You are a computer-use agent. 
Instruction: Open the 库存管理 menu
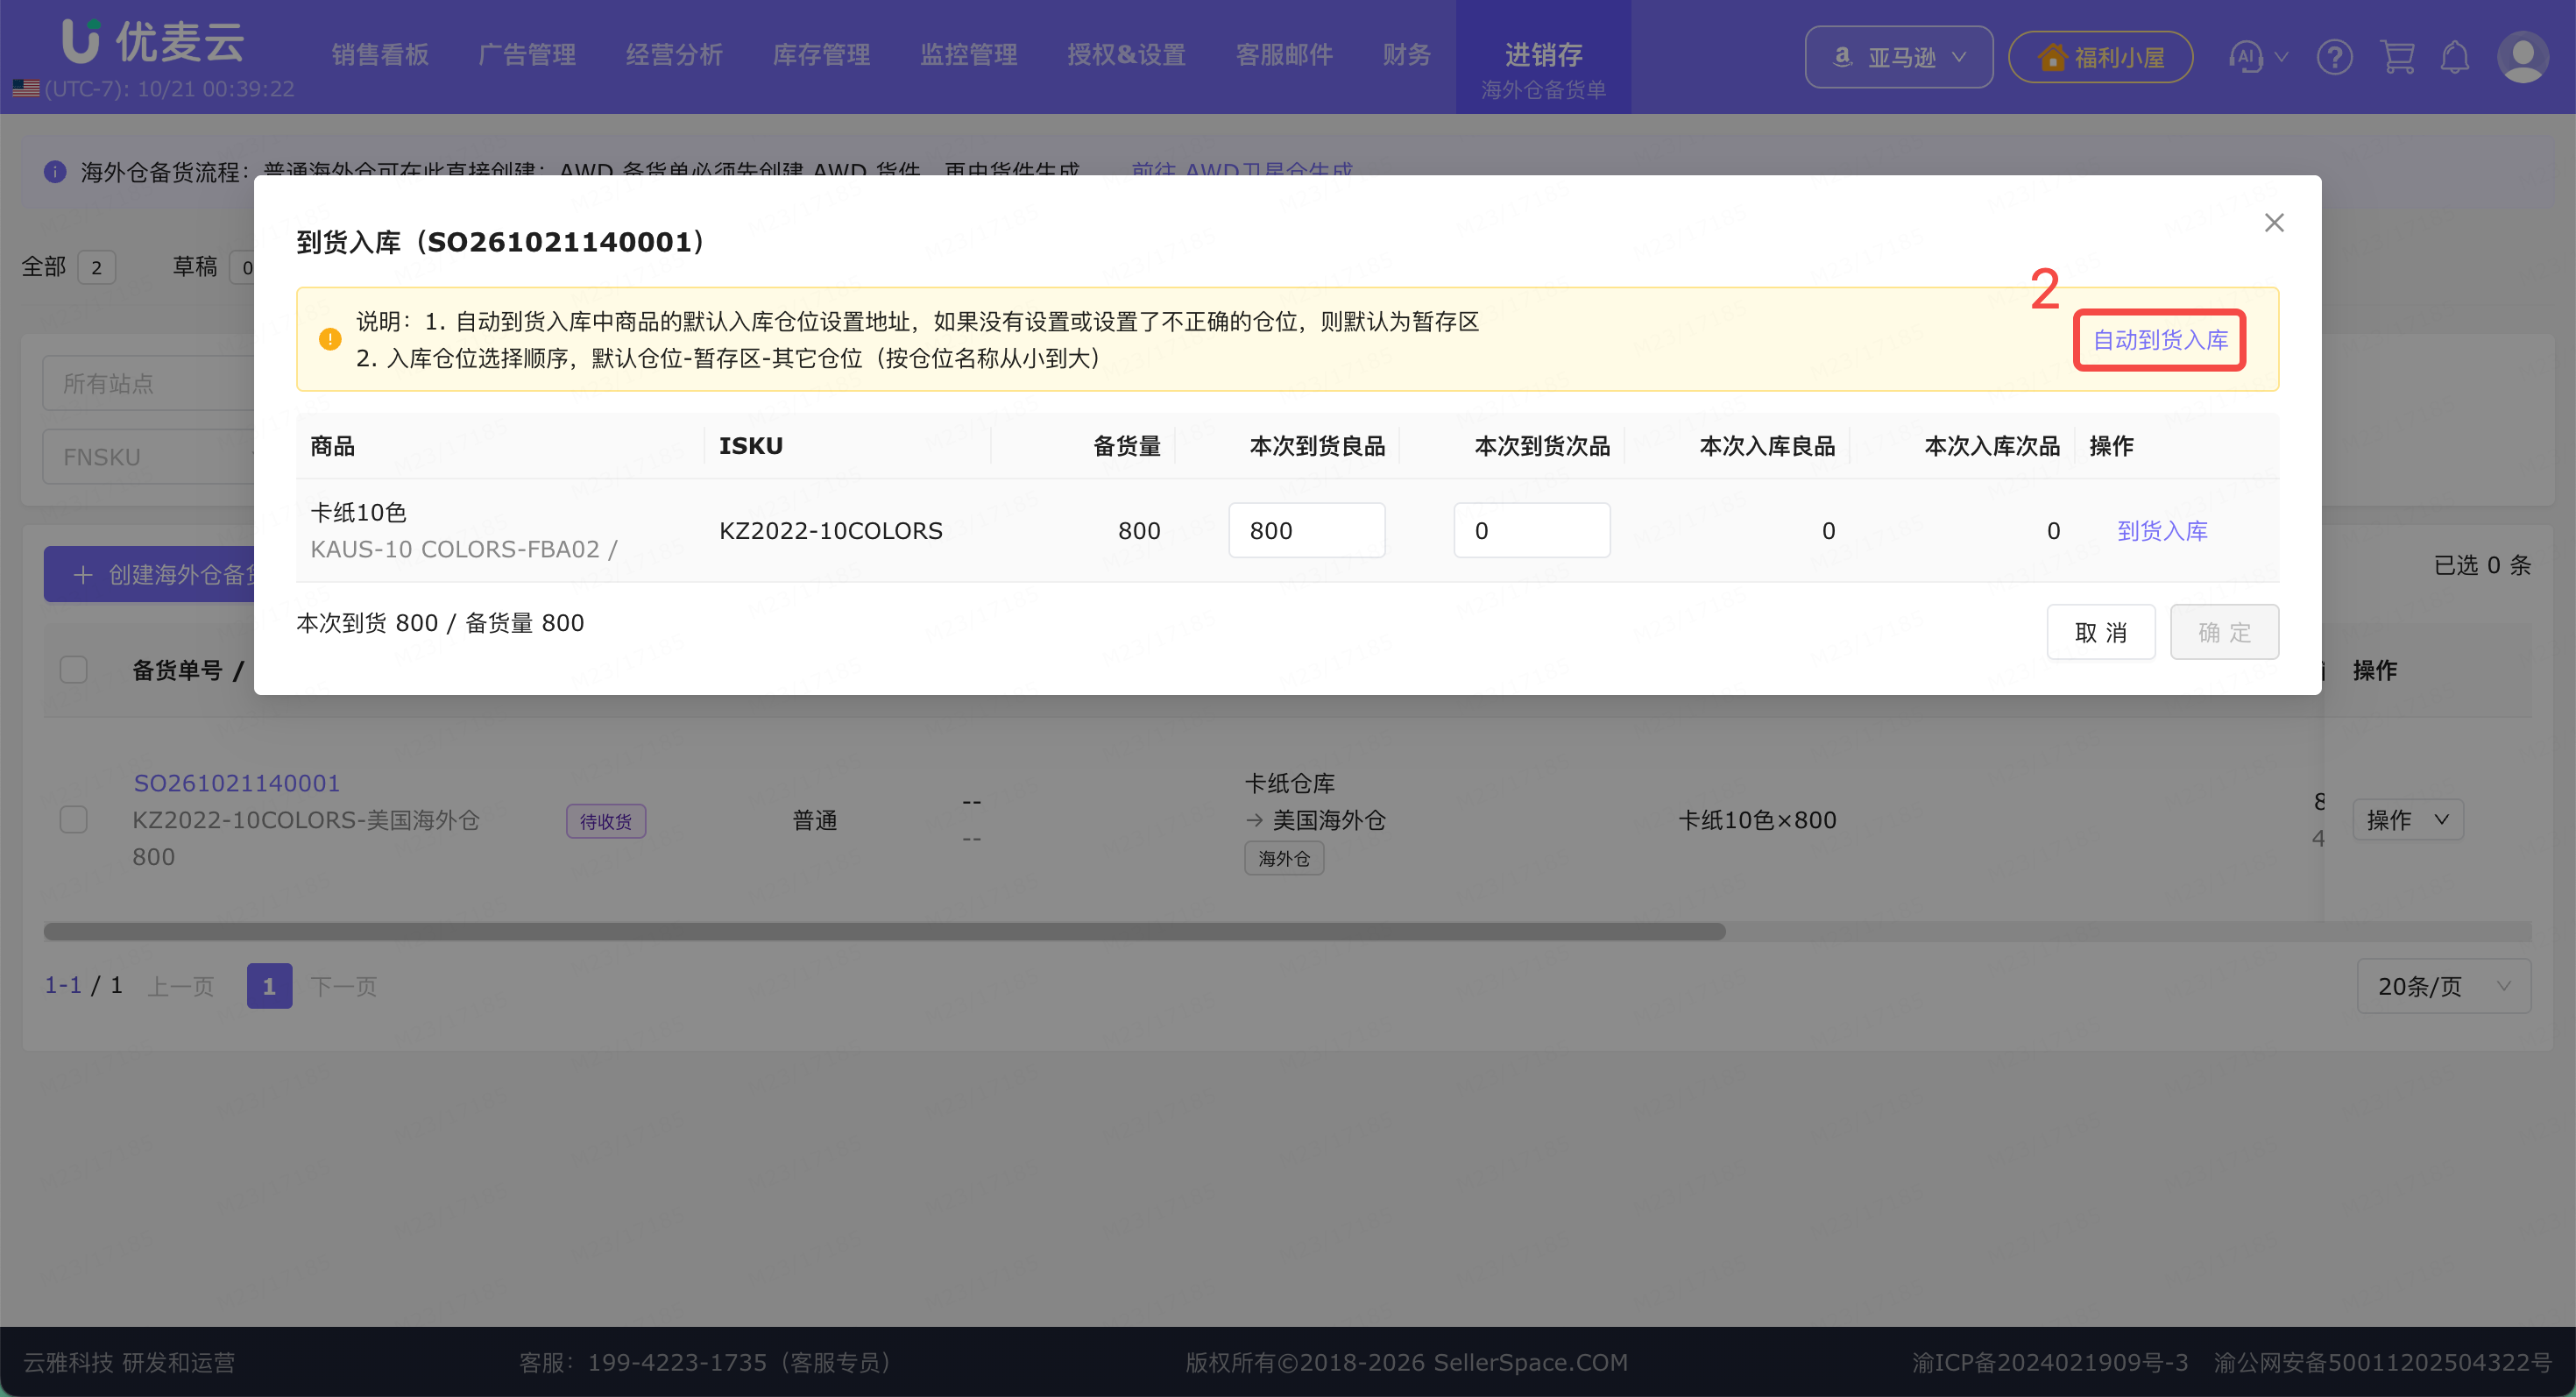821,55
